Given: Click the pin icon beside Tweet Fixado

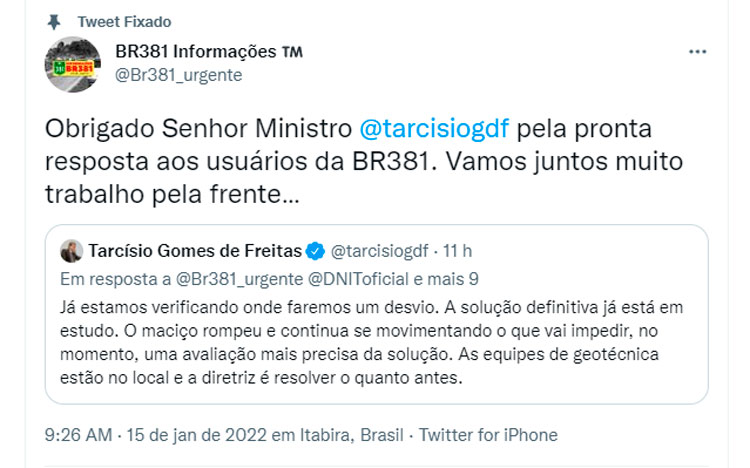Looking at the screenshot, I should coord(53,21).
